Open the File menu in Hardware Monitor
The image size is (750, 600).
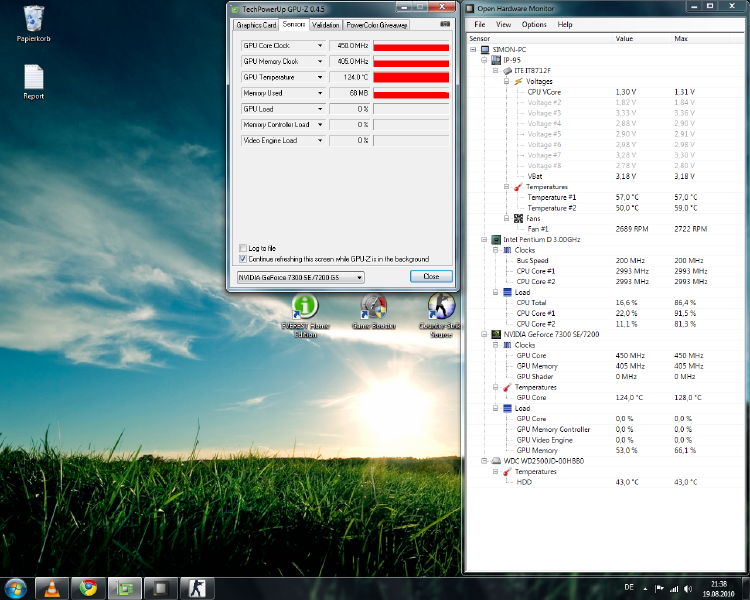pyautogui.click(x=480, y=24)
